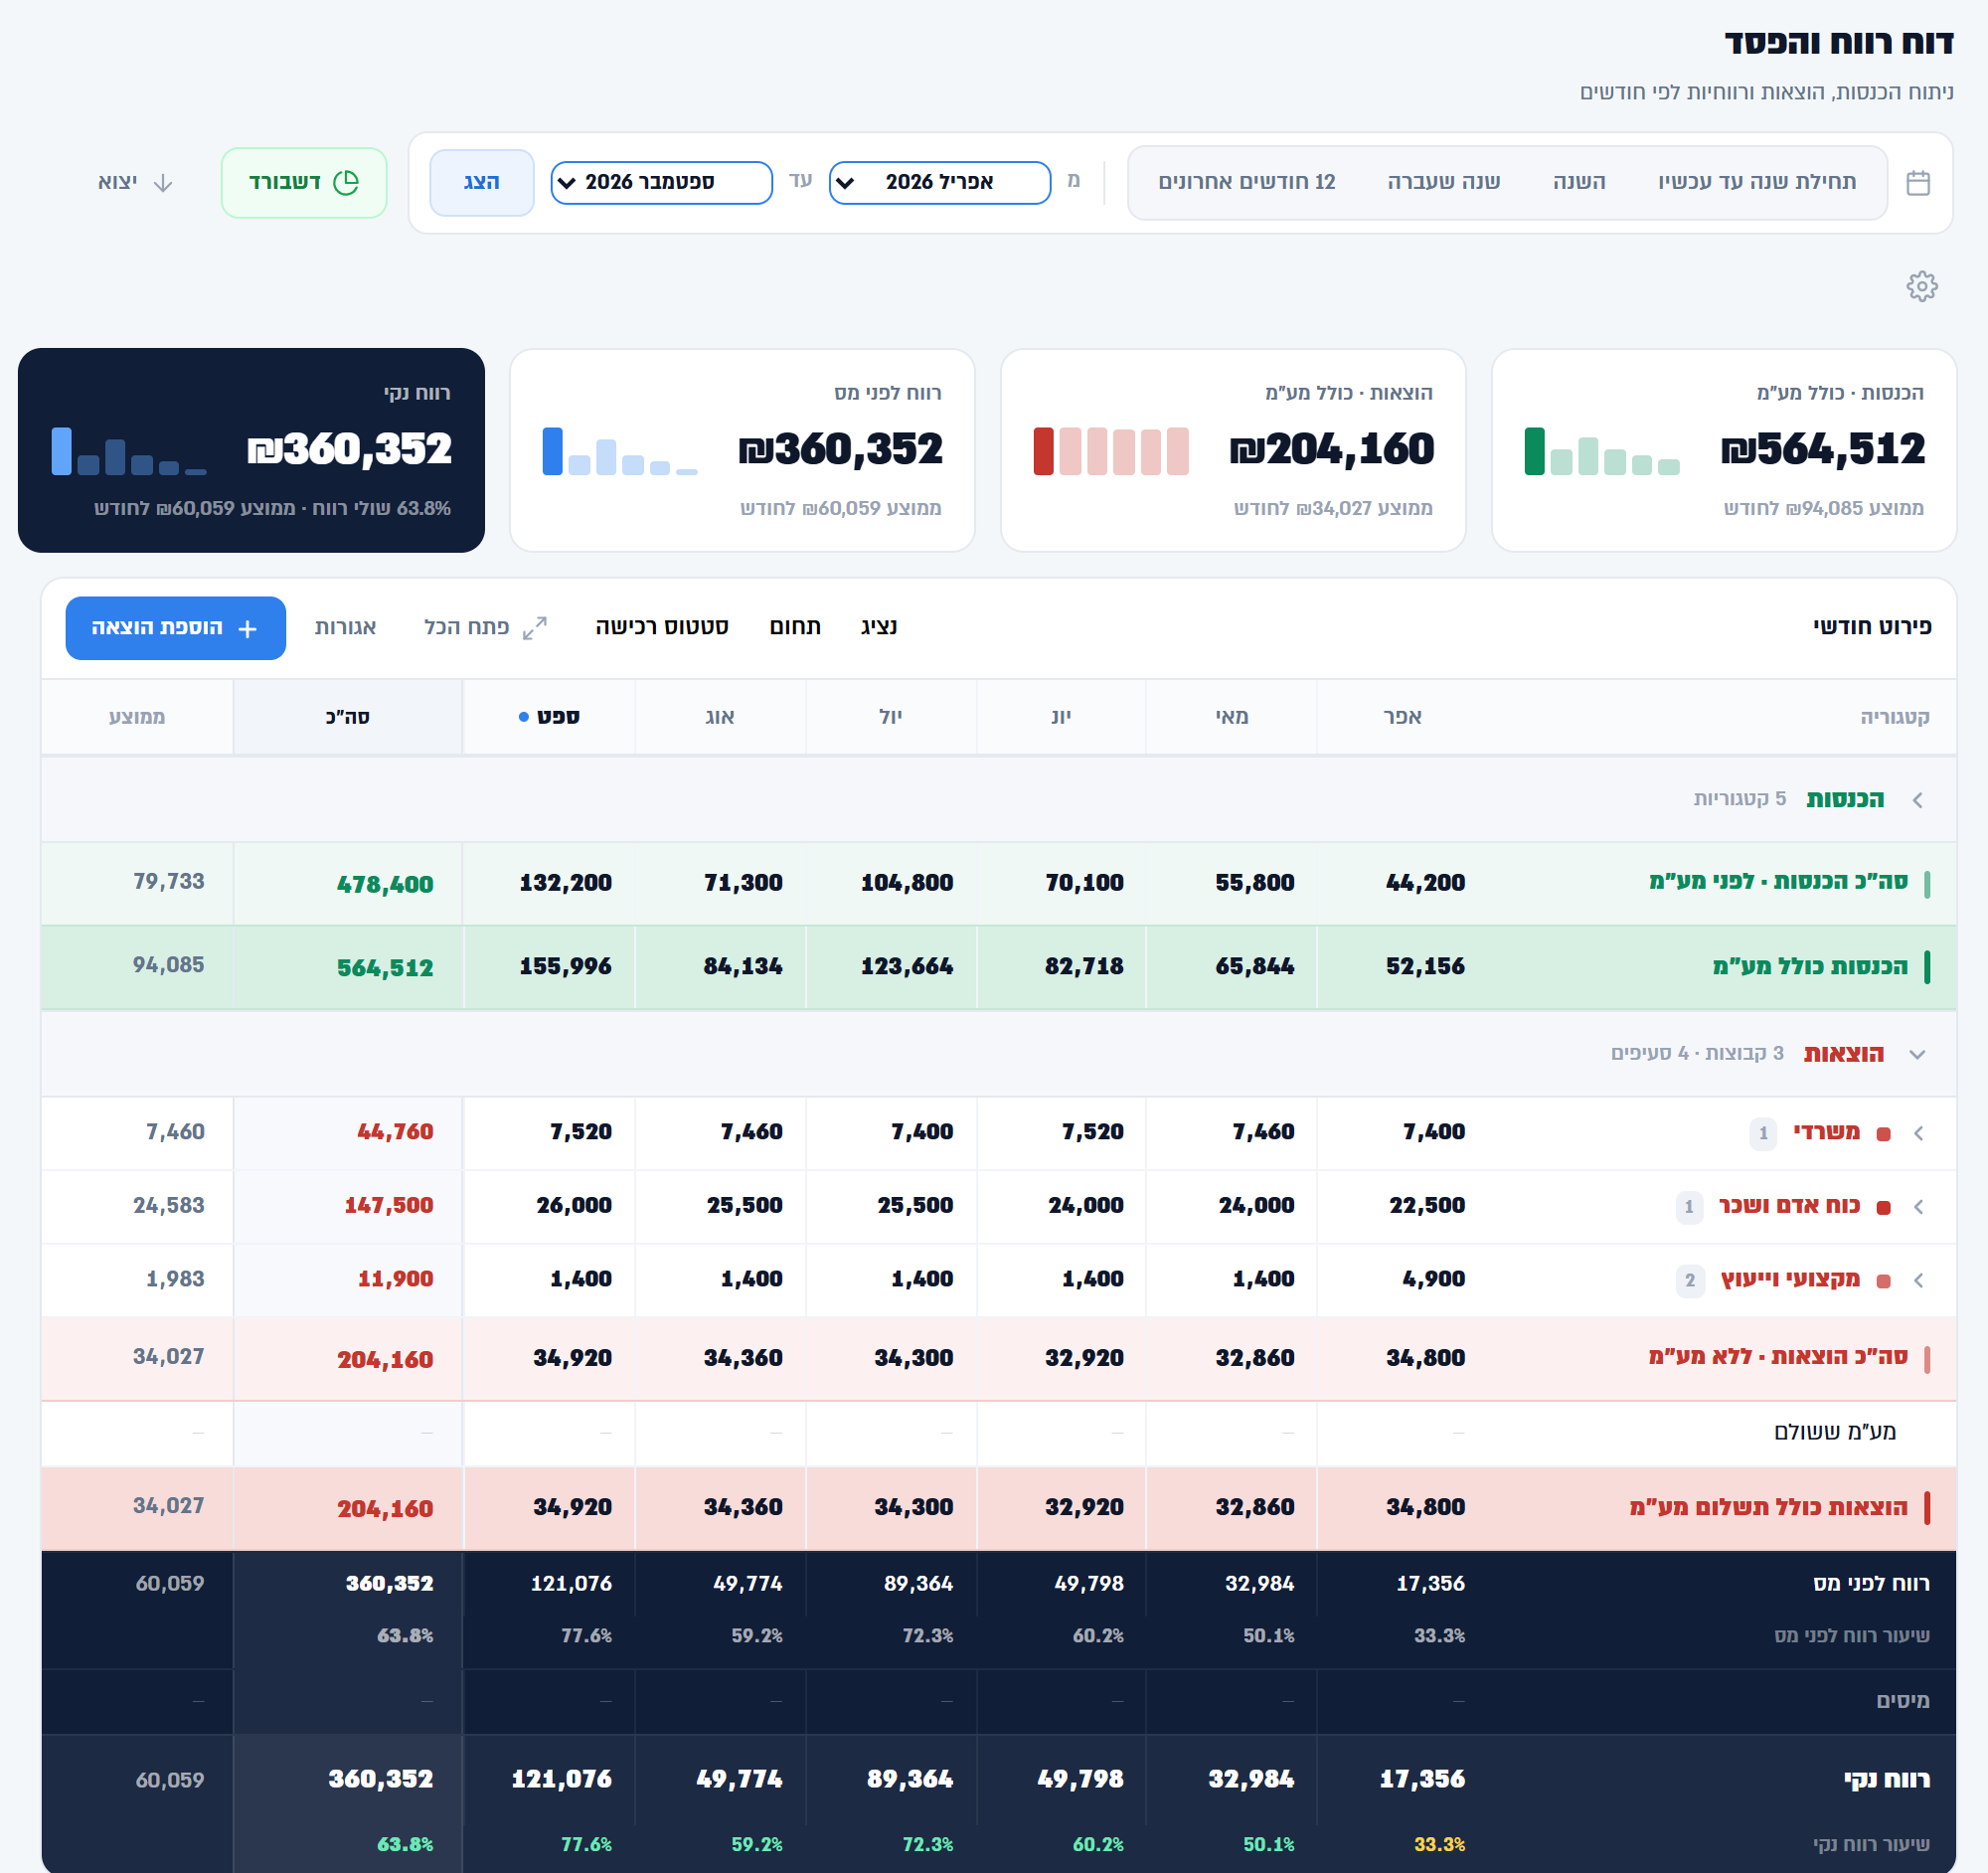
Task: Open the רווח לפני מס summary card
Action: (x=742, y=450)
